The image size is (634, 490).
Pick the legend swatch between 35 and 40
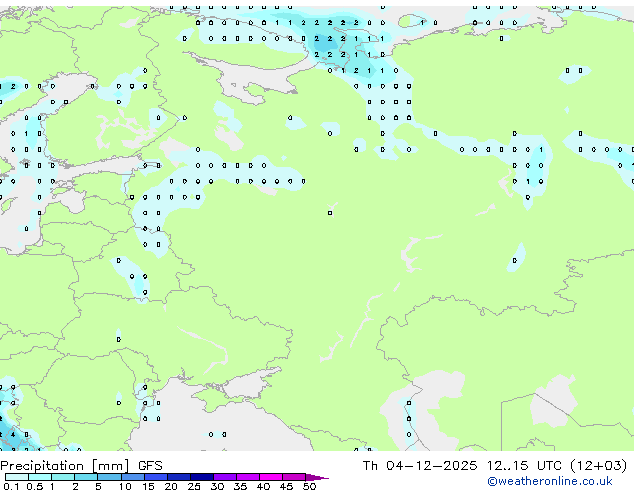(x=248, y=477)
